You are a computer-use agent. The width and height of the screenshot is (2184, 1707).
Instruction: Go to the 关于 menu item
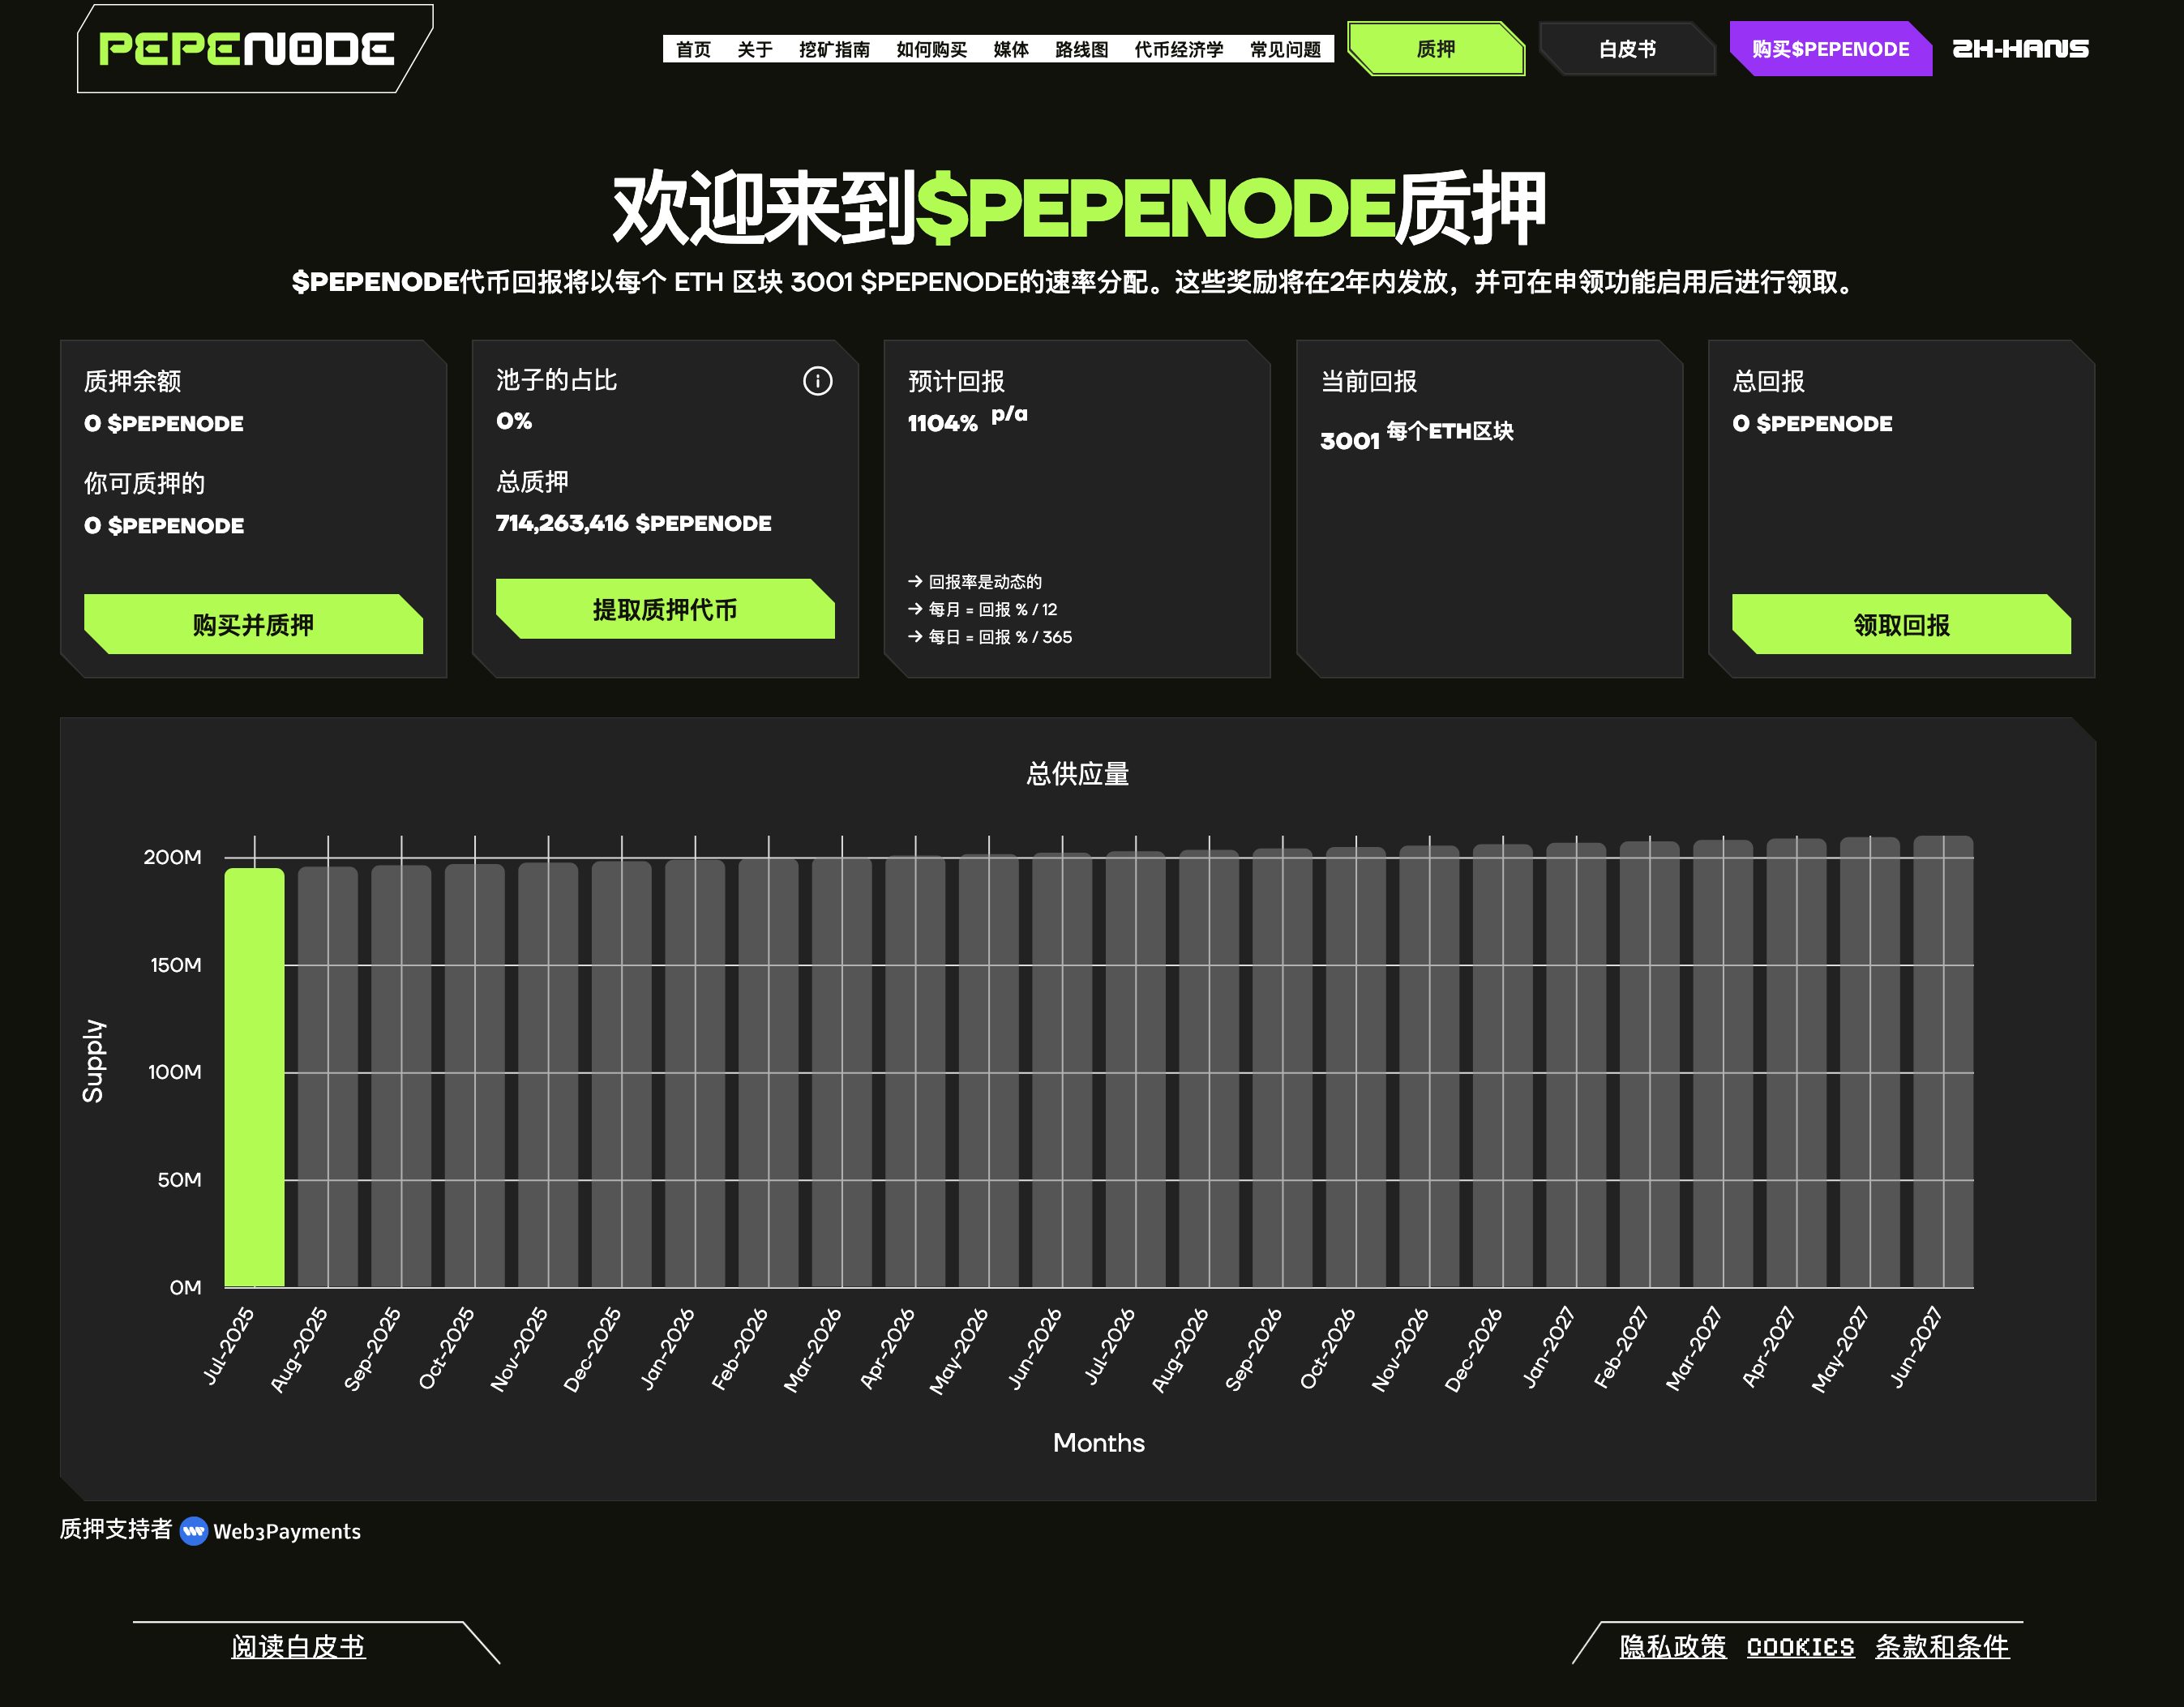pos(754,50)
